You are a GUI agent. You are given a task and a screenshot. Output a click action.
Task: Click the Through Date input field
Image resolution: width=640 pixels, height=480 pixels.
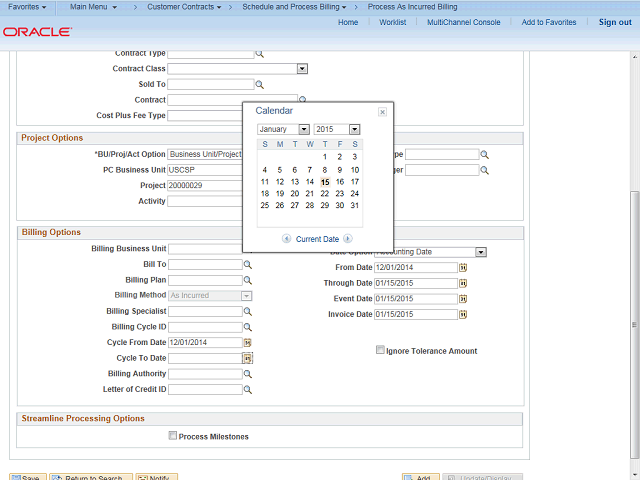(416, 283)
